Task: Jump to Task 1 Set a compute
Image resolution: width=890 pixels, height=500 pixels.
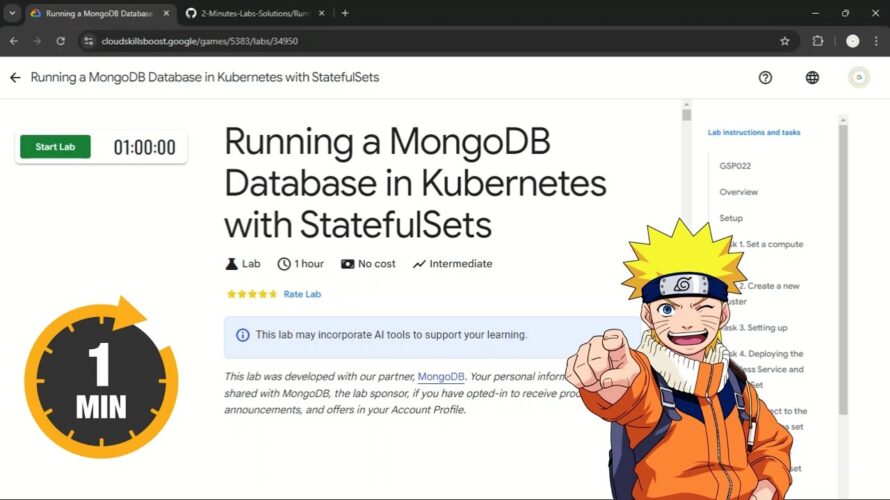Action: pos(766,244)
